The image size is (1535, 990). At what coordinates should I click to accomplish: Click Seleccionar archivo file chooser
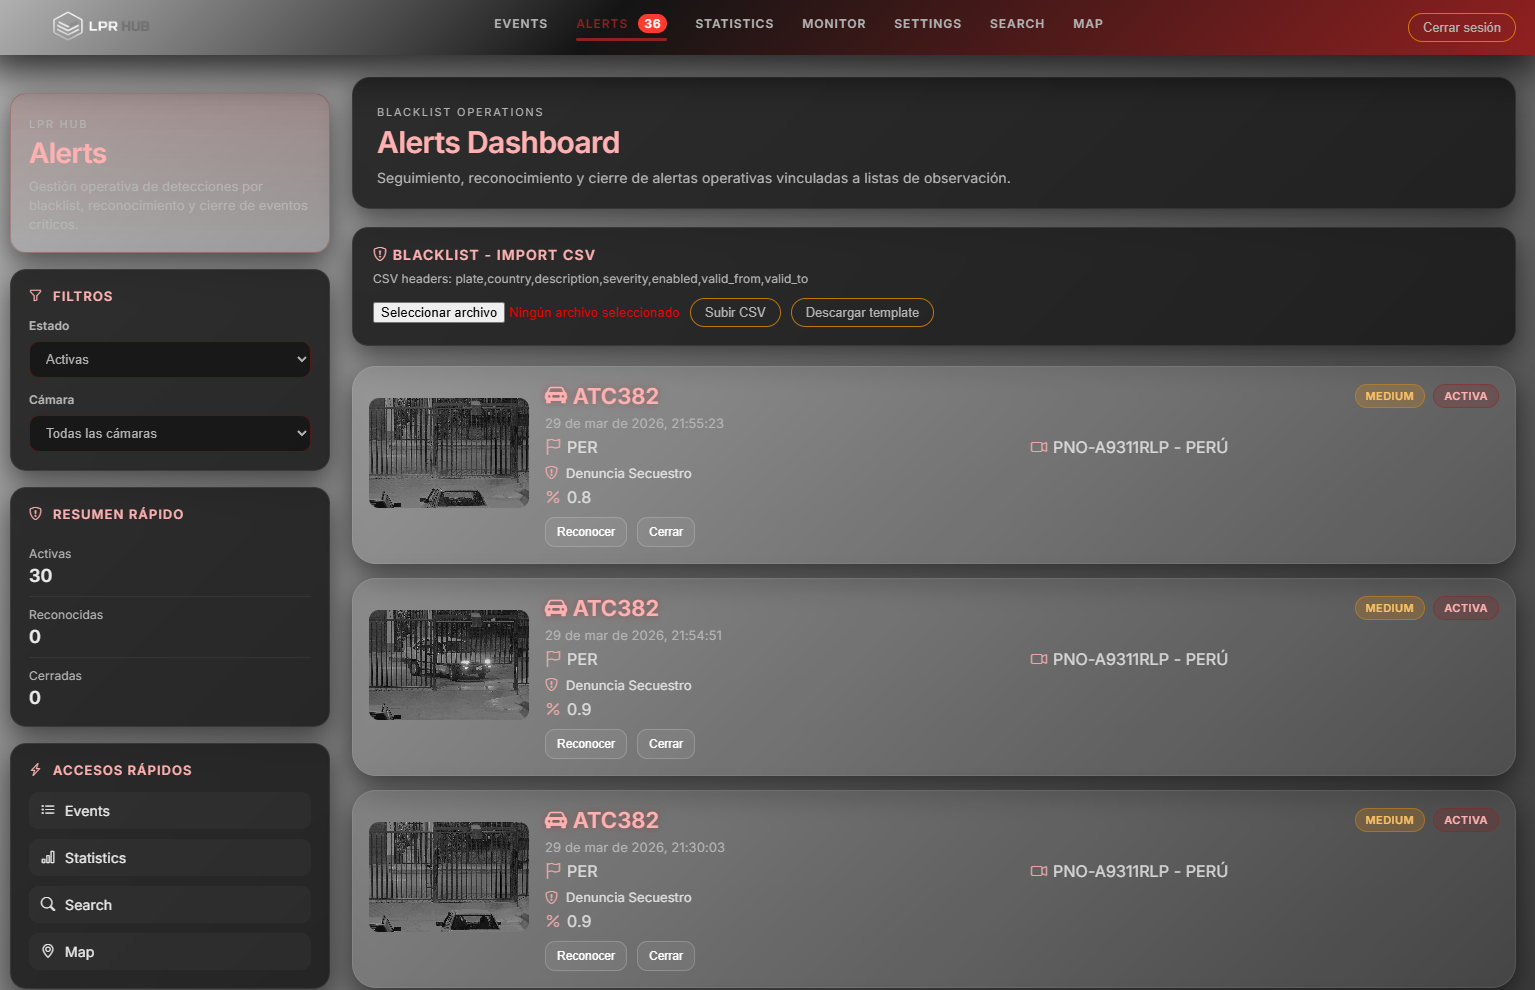[x=439, y=313]
